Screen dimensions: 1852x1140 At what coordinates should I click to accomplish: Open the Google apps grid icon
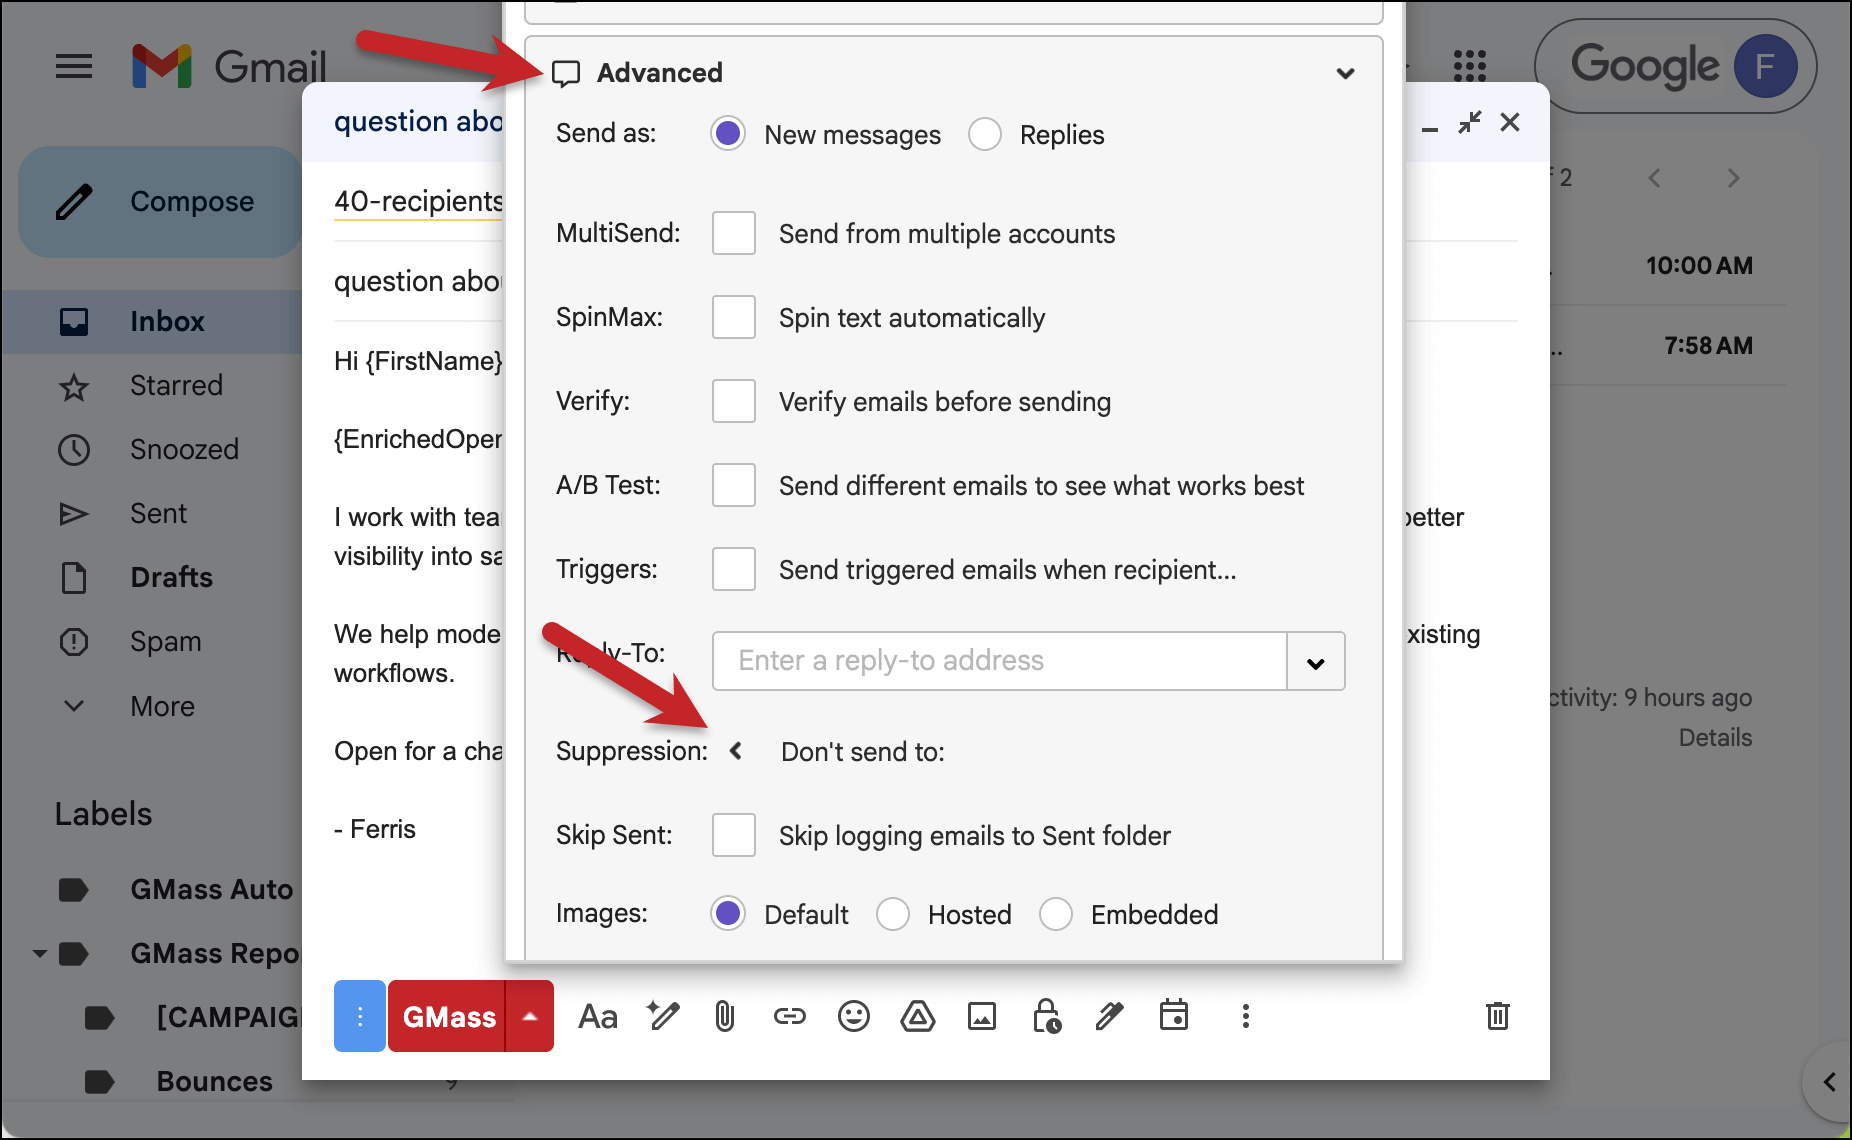(1469, 66)
